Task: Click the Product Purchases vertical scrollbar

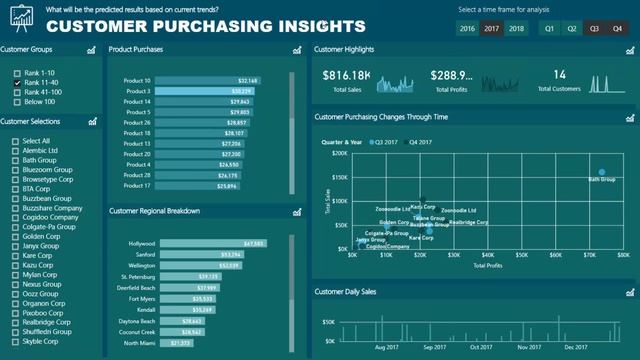Action: 292,133
